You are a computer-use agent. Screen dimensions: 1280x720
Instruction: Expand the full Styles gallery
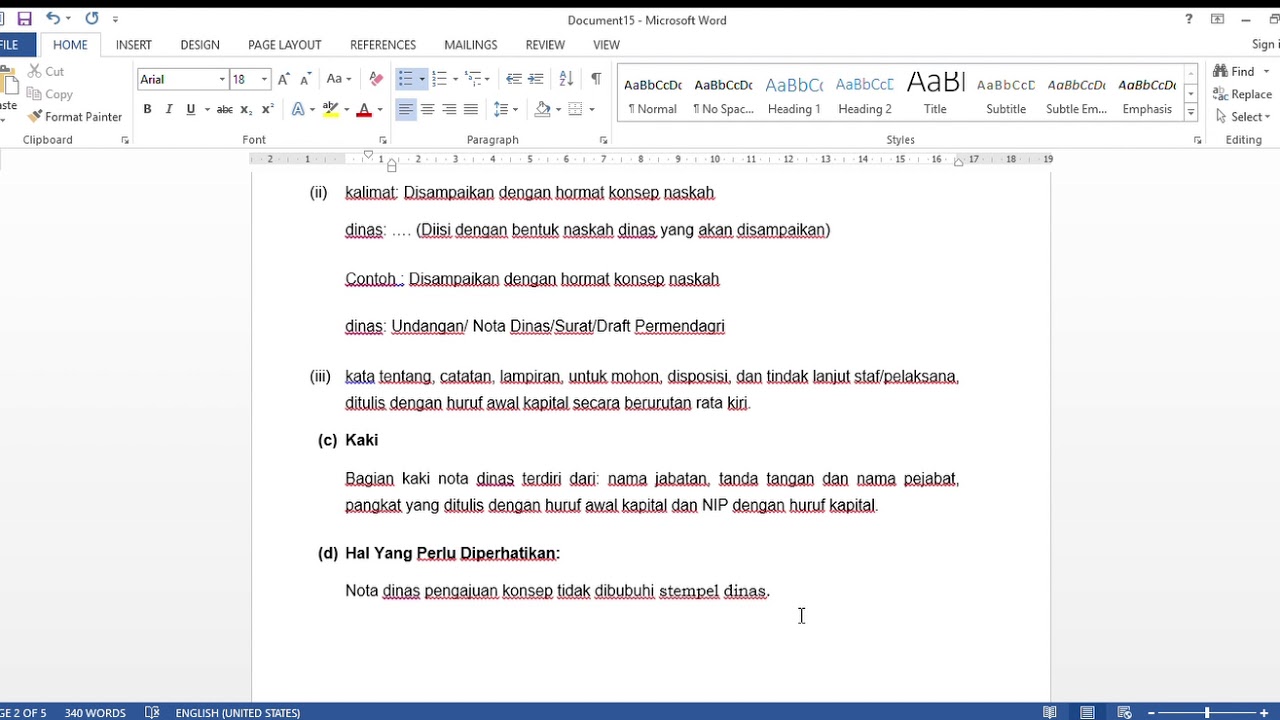(x=1191, y=113)
